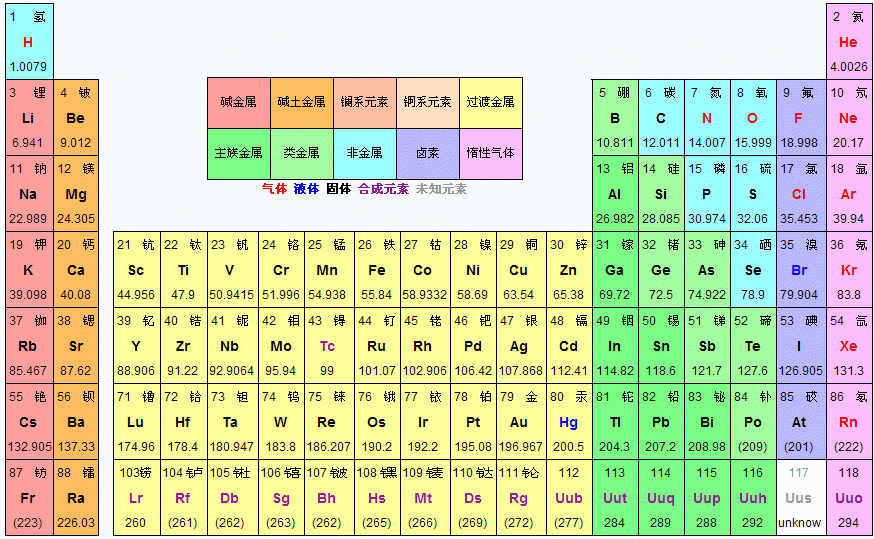Image resolution: width=874 pixels, height=539 pixels.
Task: Pick the 惰性气体 legend box
Action: click(x=491, y=154)
